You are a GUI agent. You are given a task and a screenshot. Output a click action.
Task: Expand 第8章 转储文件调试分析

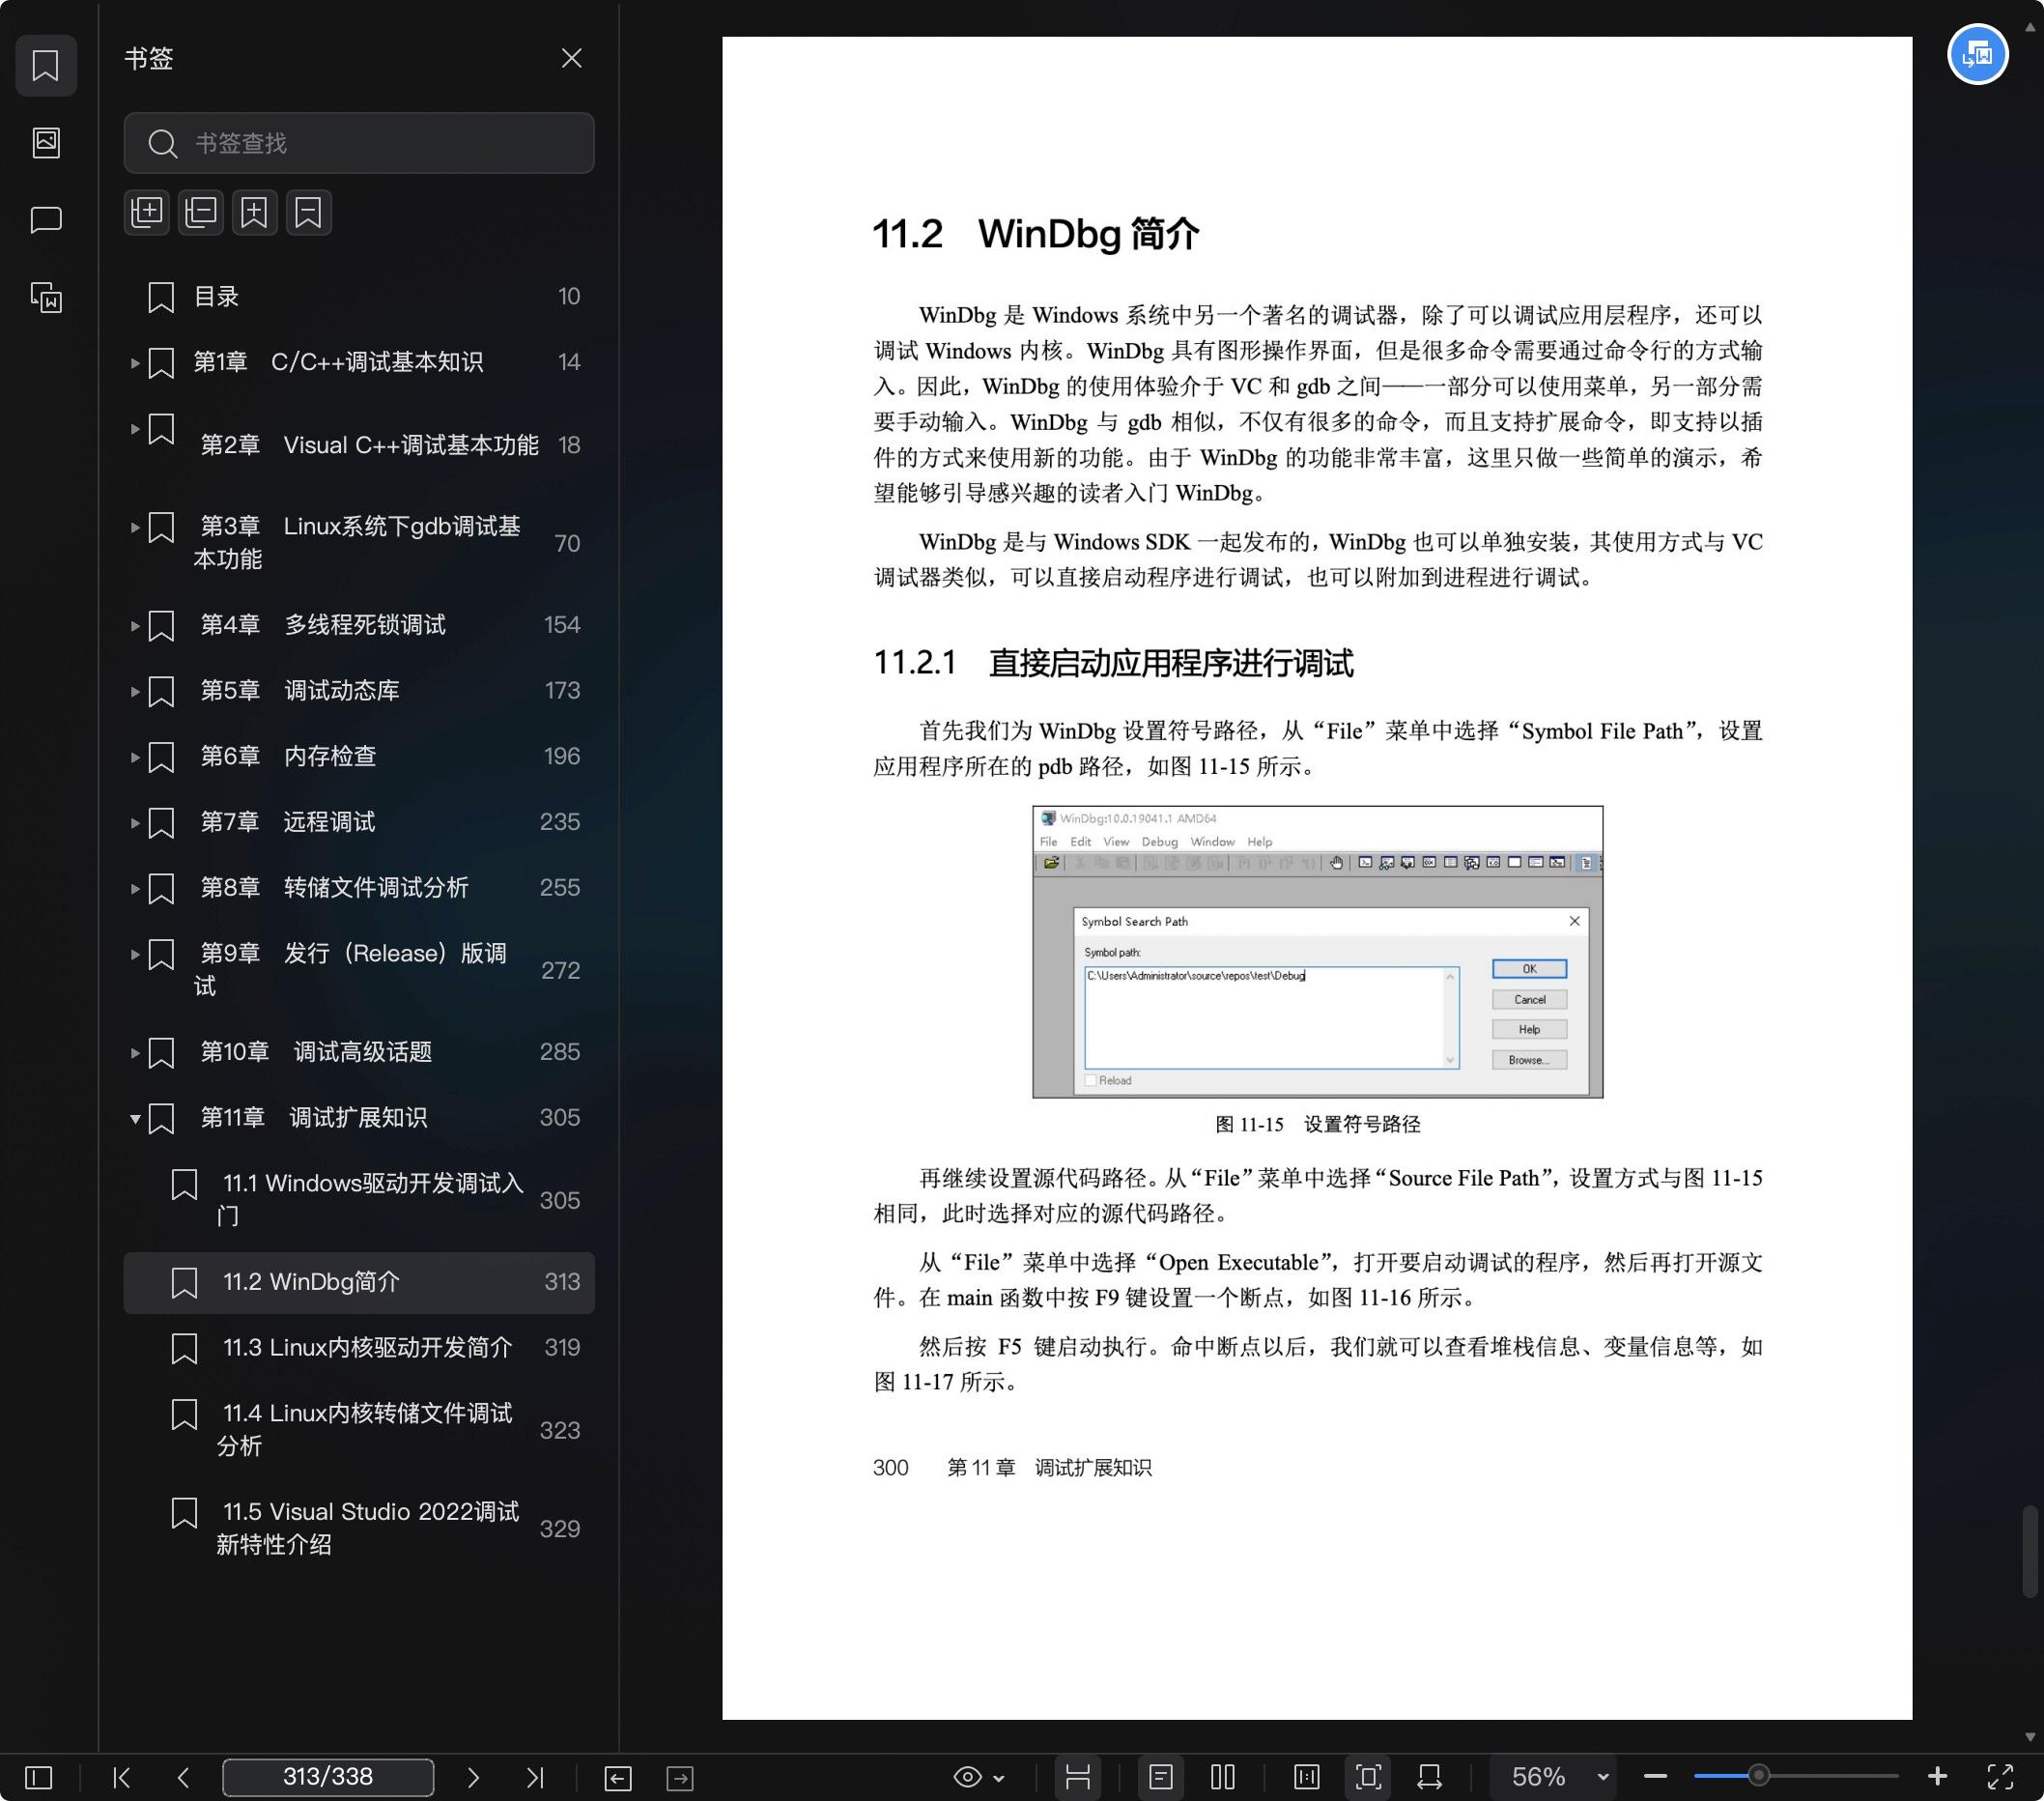point(134,888)
